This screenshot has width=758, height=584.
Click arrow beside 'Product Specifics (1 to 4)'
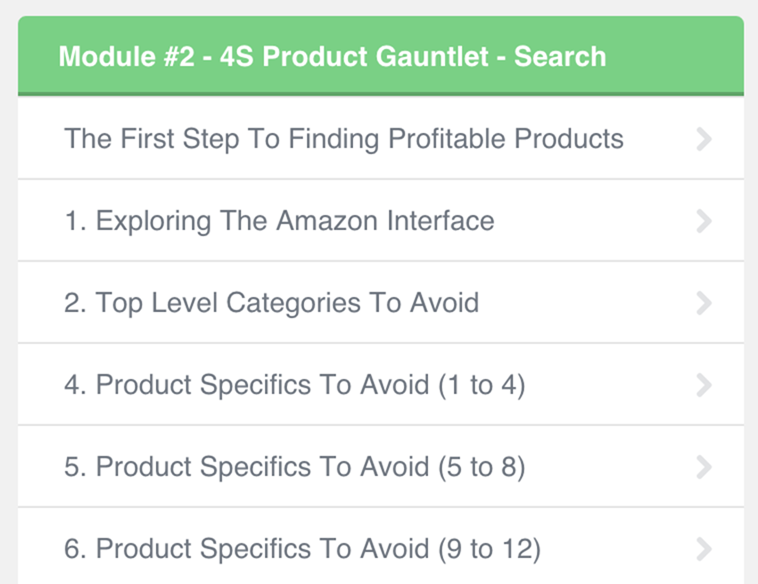[704, 385]
